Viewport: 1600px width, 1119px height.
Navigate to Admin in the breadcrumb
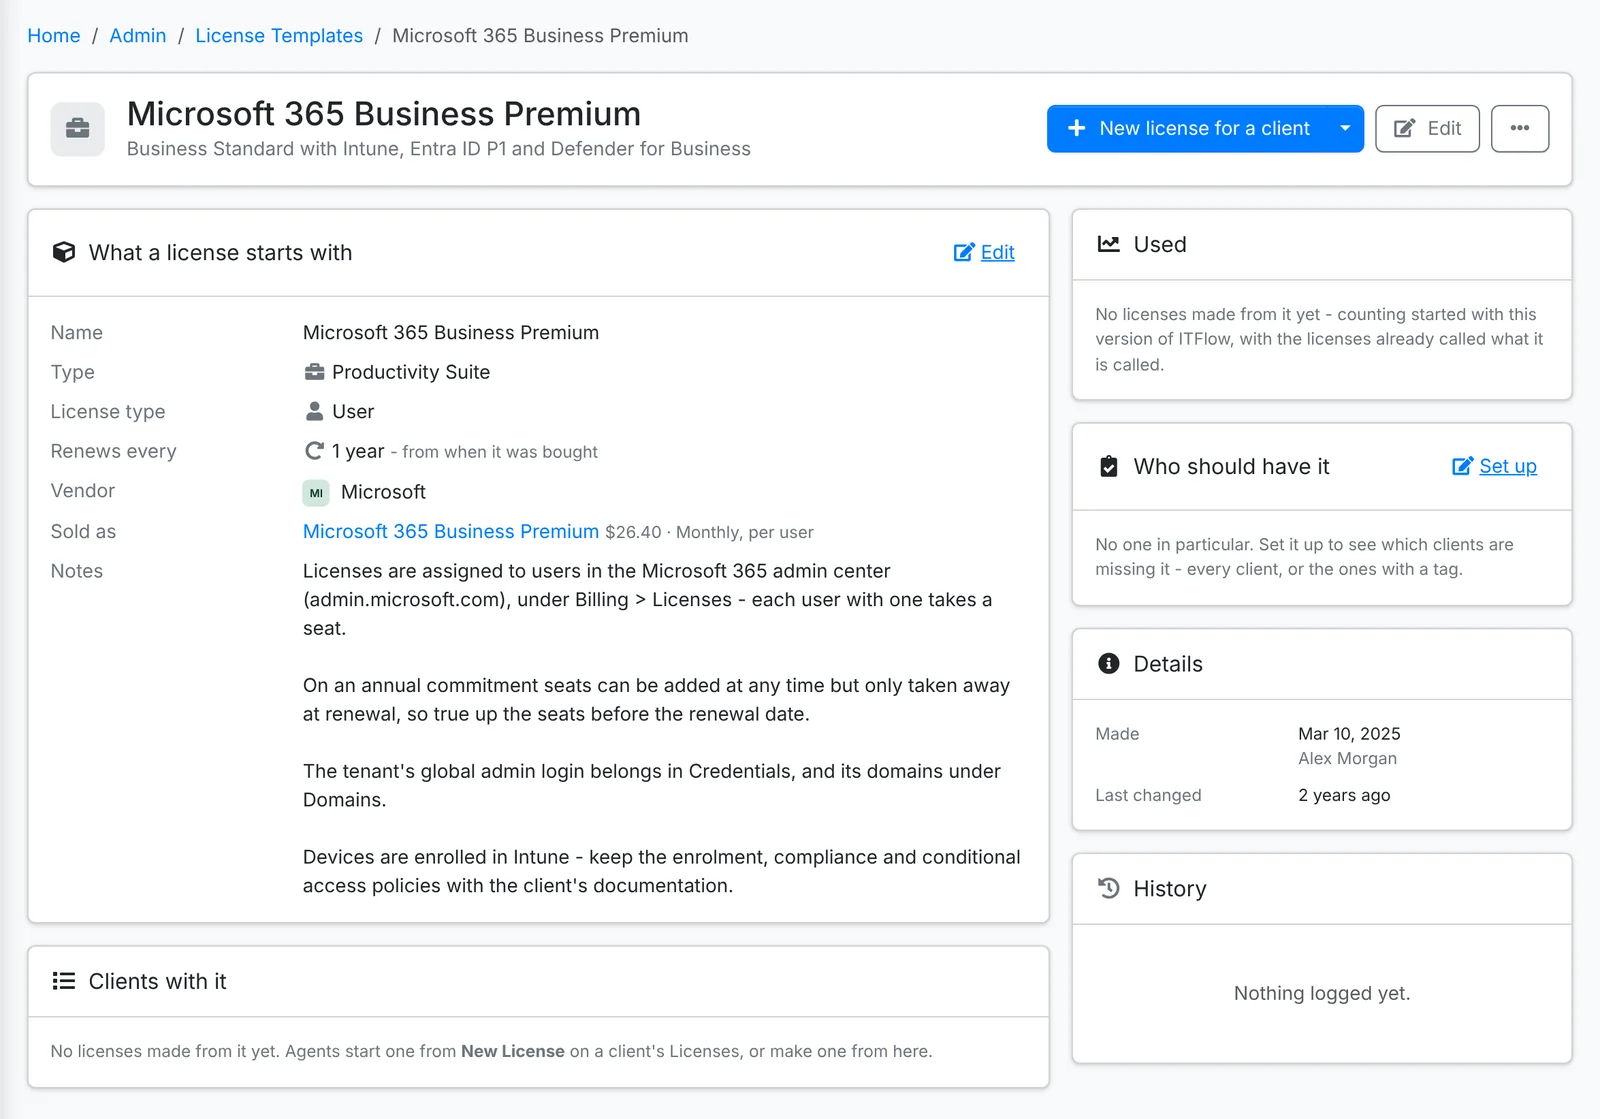tap(138, 36)
